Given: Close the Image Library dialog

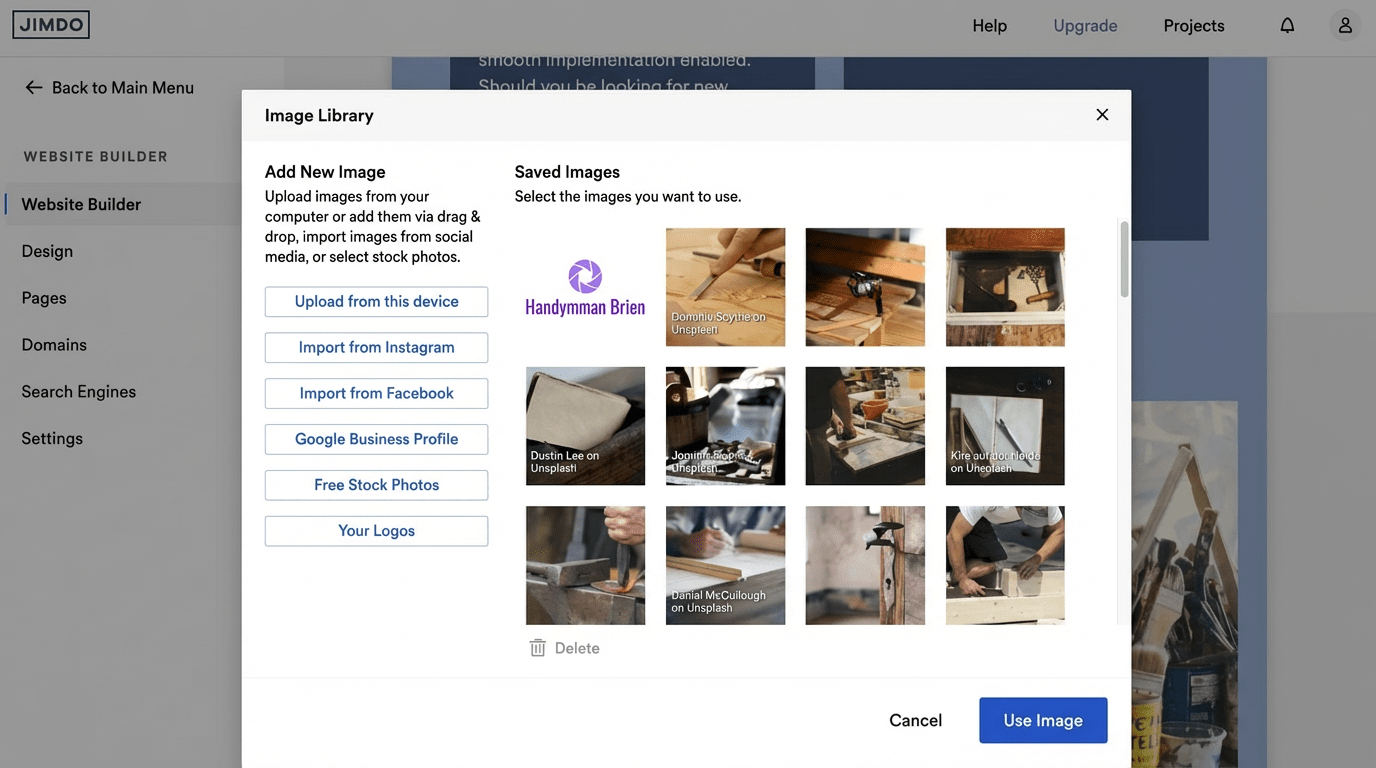Looking at the screenshot, I should click(1102, 115).
